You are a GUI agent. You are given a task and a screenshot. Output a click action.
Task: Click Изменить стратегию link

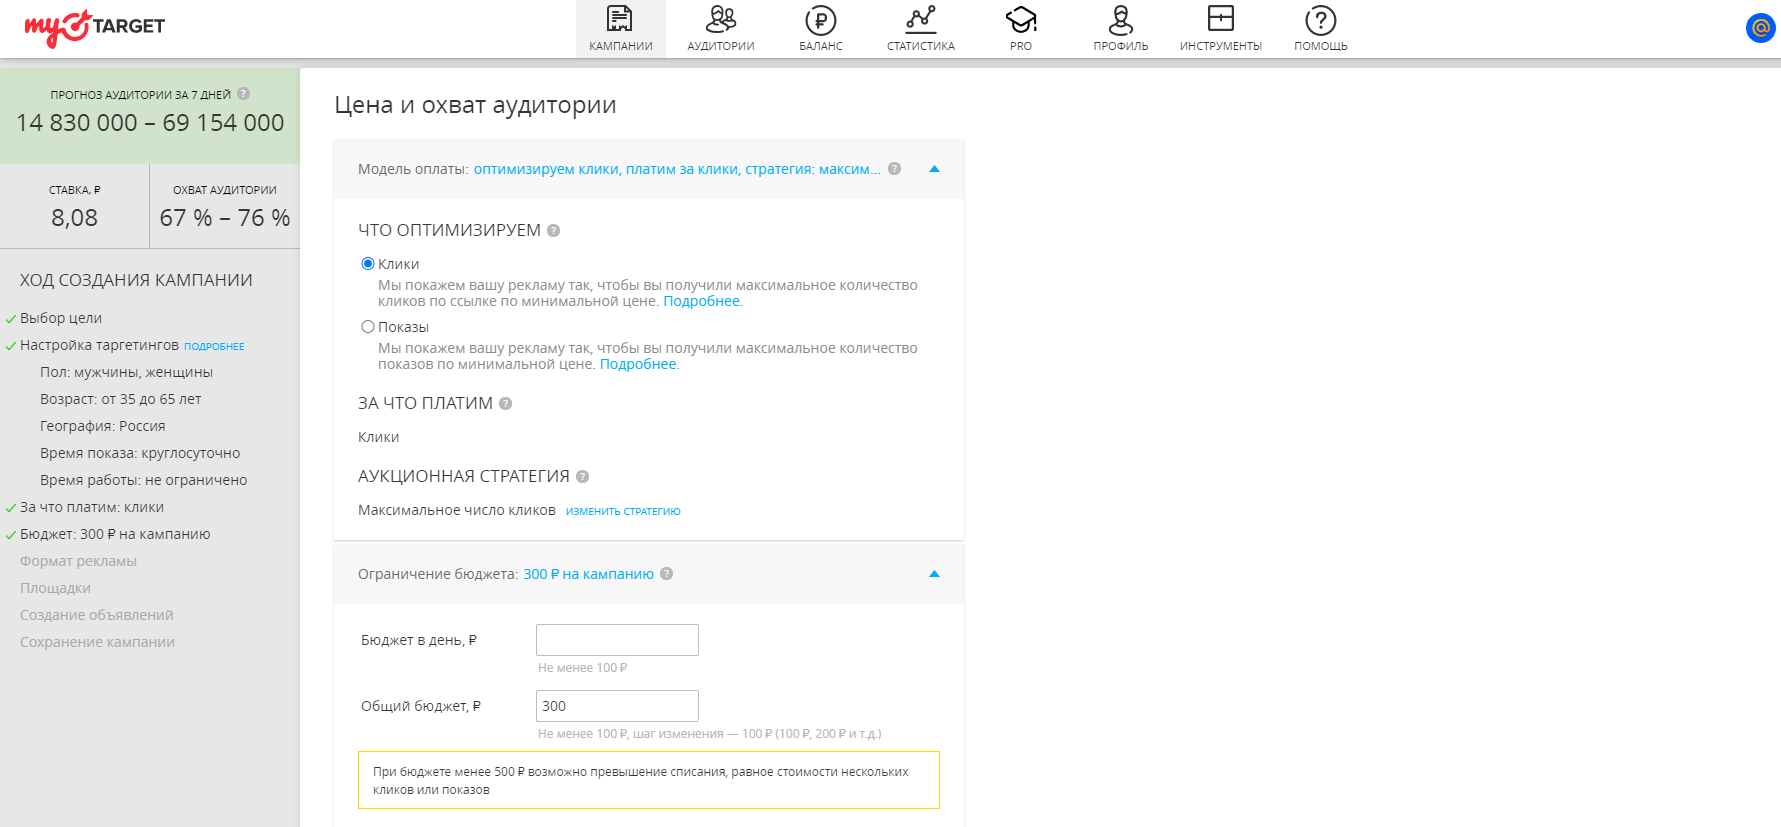pos(623,511)
